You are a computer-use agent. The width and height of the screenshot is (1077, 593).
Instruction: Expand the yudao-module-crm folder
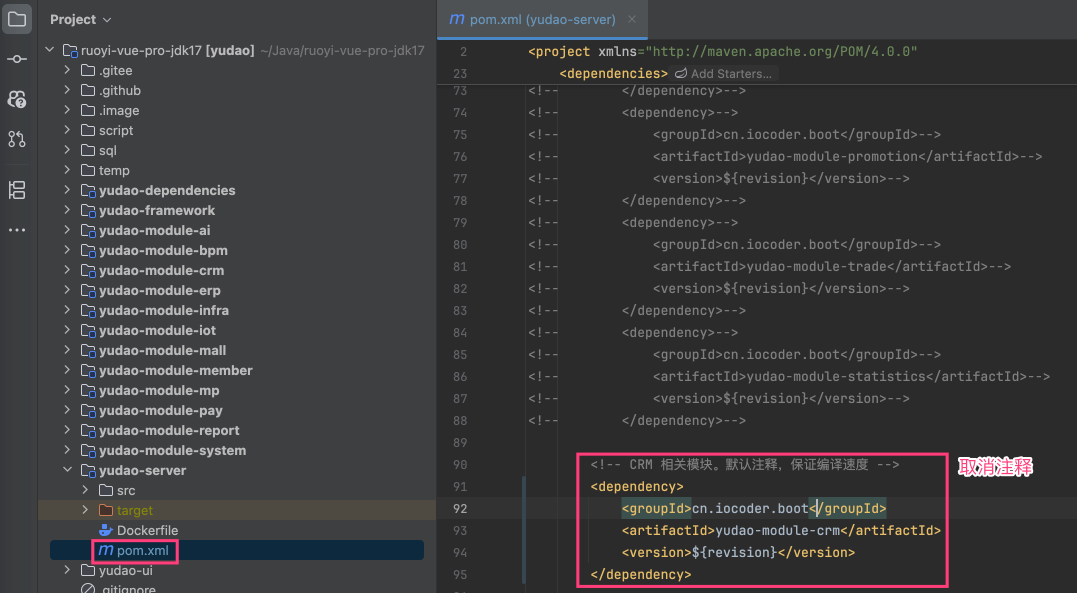pyautogui.click(x=67, y=270)
